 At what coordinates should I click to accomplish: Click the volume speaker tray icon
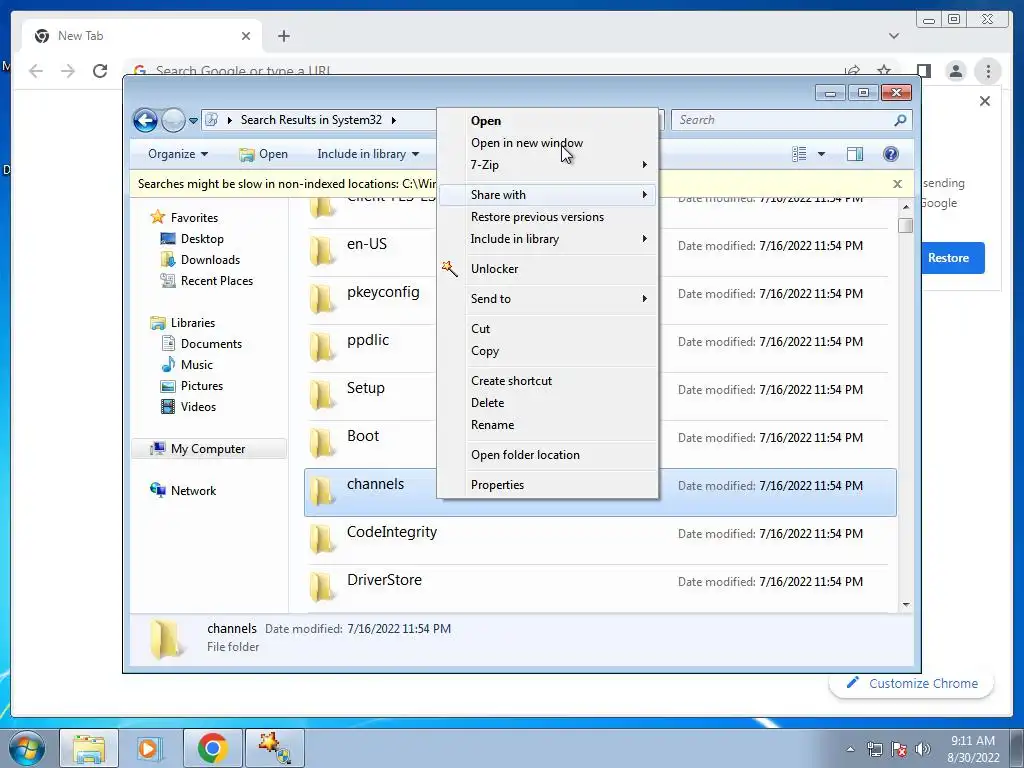pyautogui.click(x=923, y=749)
